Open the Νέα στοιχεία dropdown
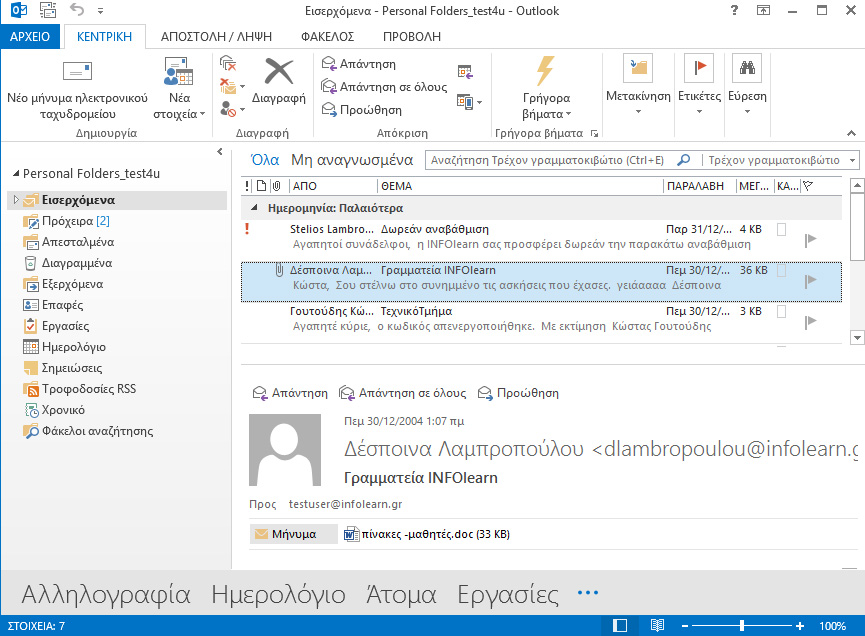Image resolution: width=865 pixels, height=636 pixels. tap(179, 89)
